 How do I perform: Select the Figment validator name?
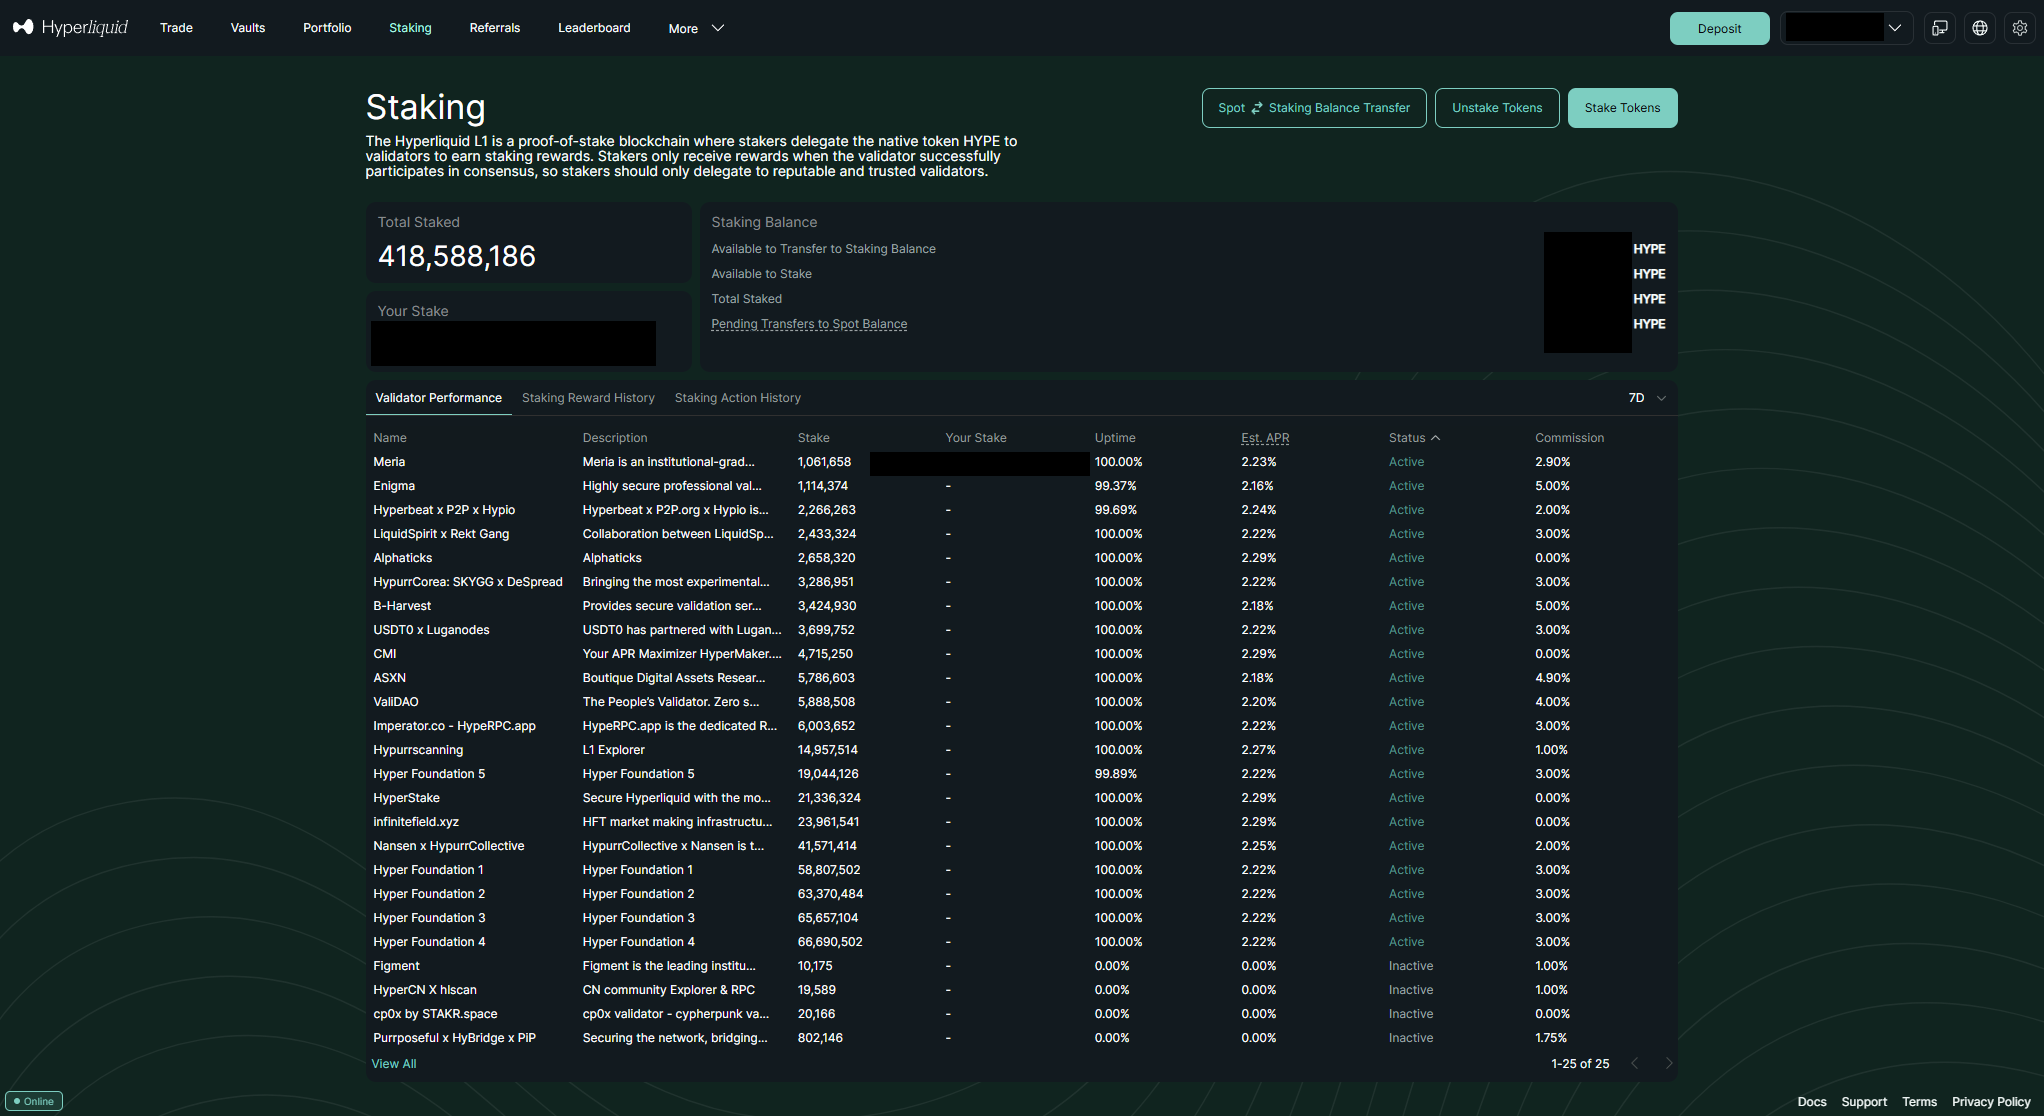[396, 966]
